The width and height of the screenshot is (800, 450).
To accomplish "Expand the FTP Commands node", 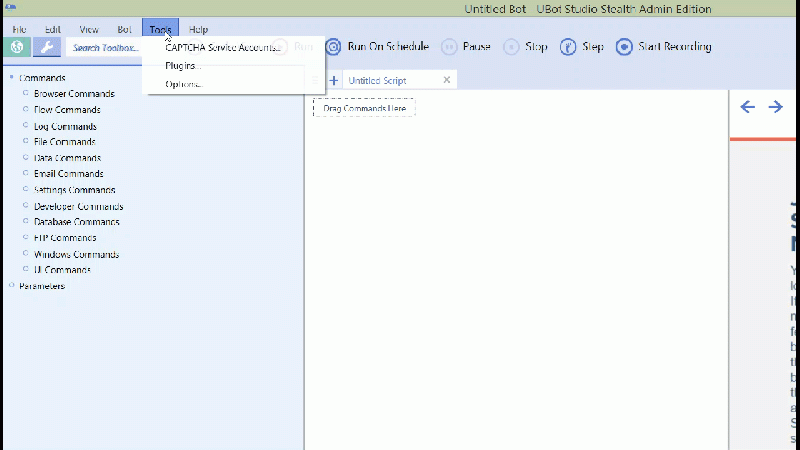I will tap(26, 237).
